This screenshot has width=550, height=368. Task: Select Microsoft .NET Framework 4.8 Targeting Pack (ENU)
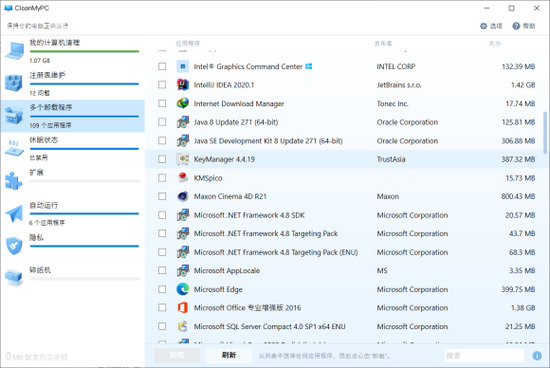coord(276,252)
